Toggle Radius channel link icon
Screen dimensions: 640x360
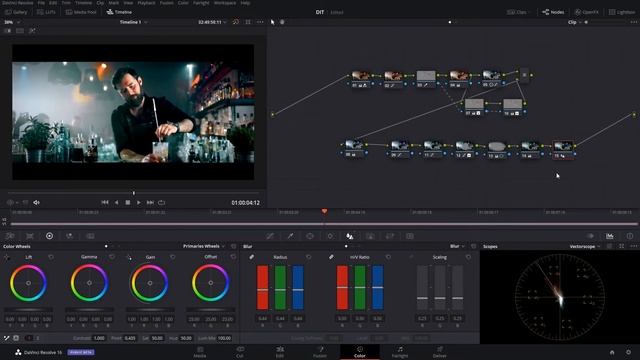coord(251,257)
